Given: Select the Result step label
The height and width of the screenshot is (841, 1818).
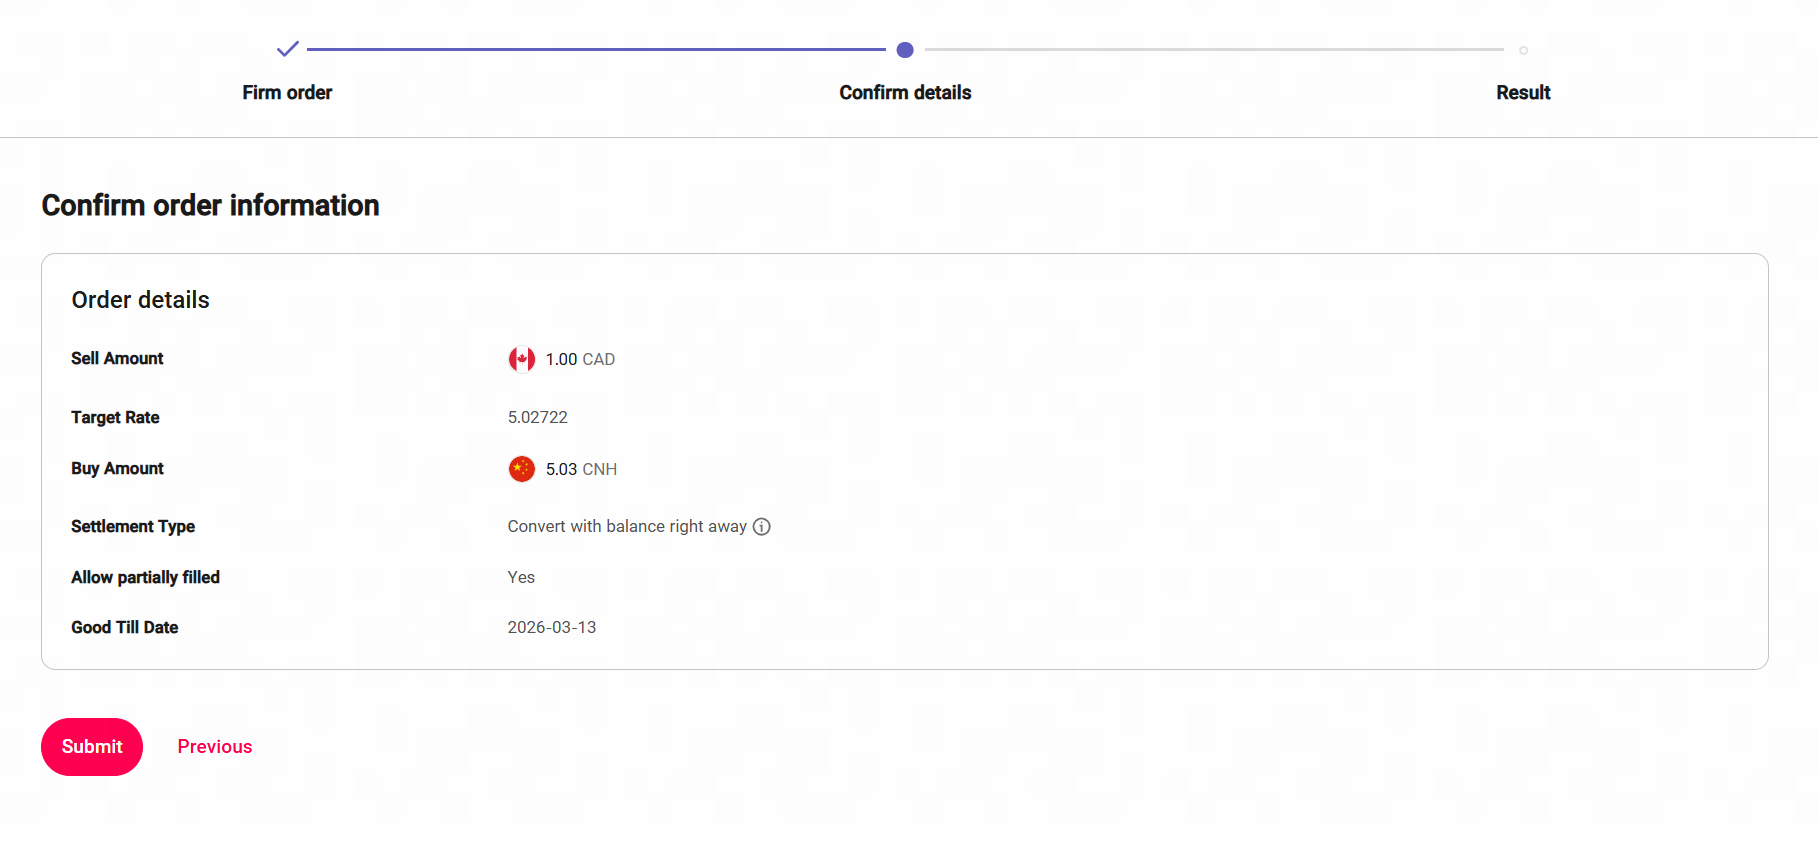Looking at the screenshot, I should [1523, 93].
